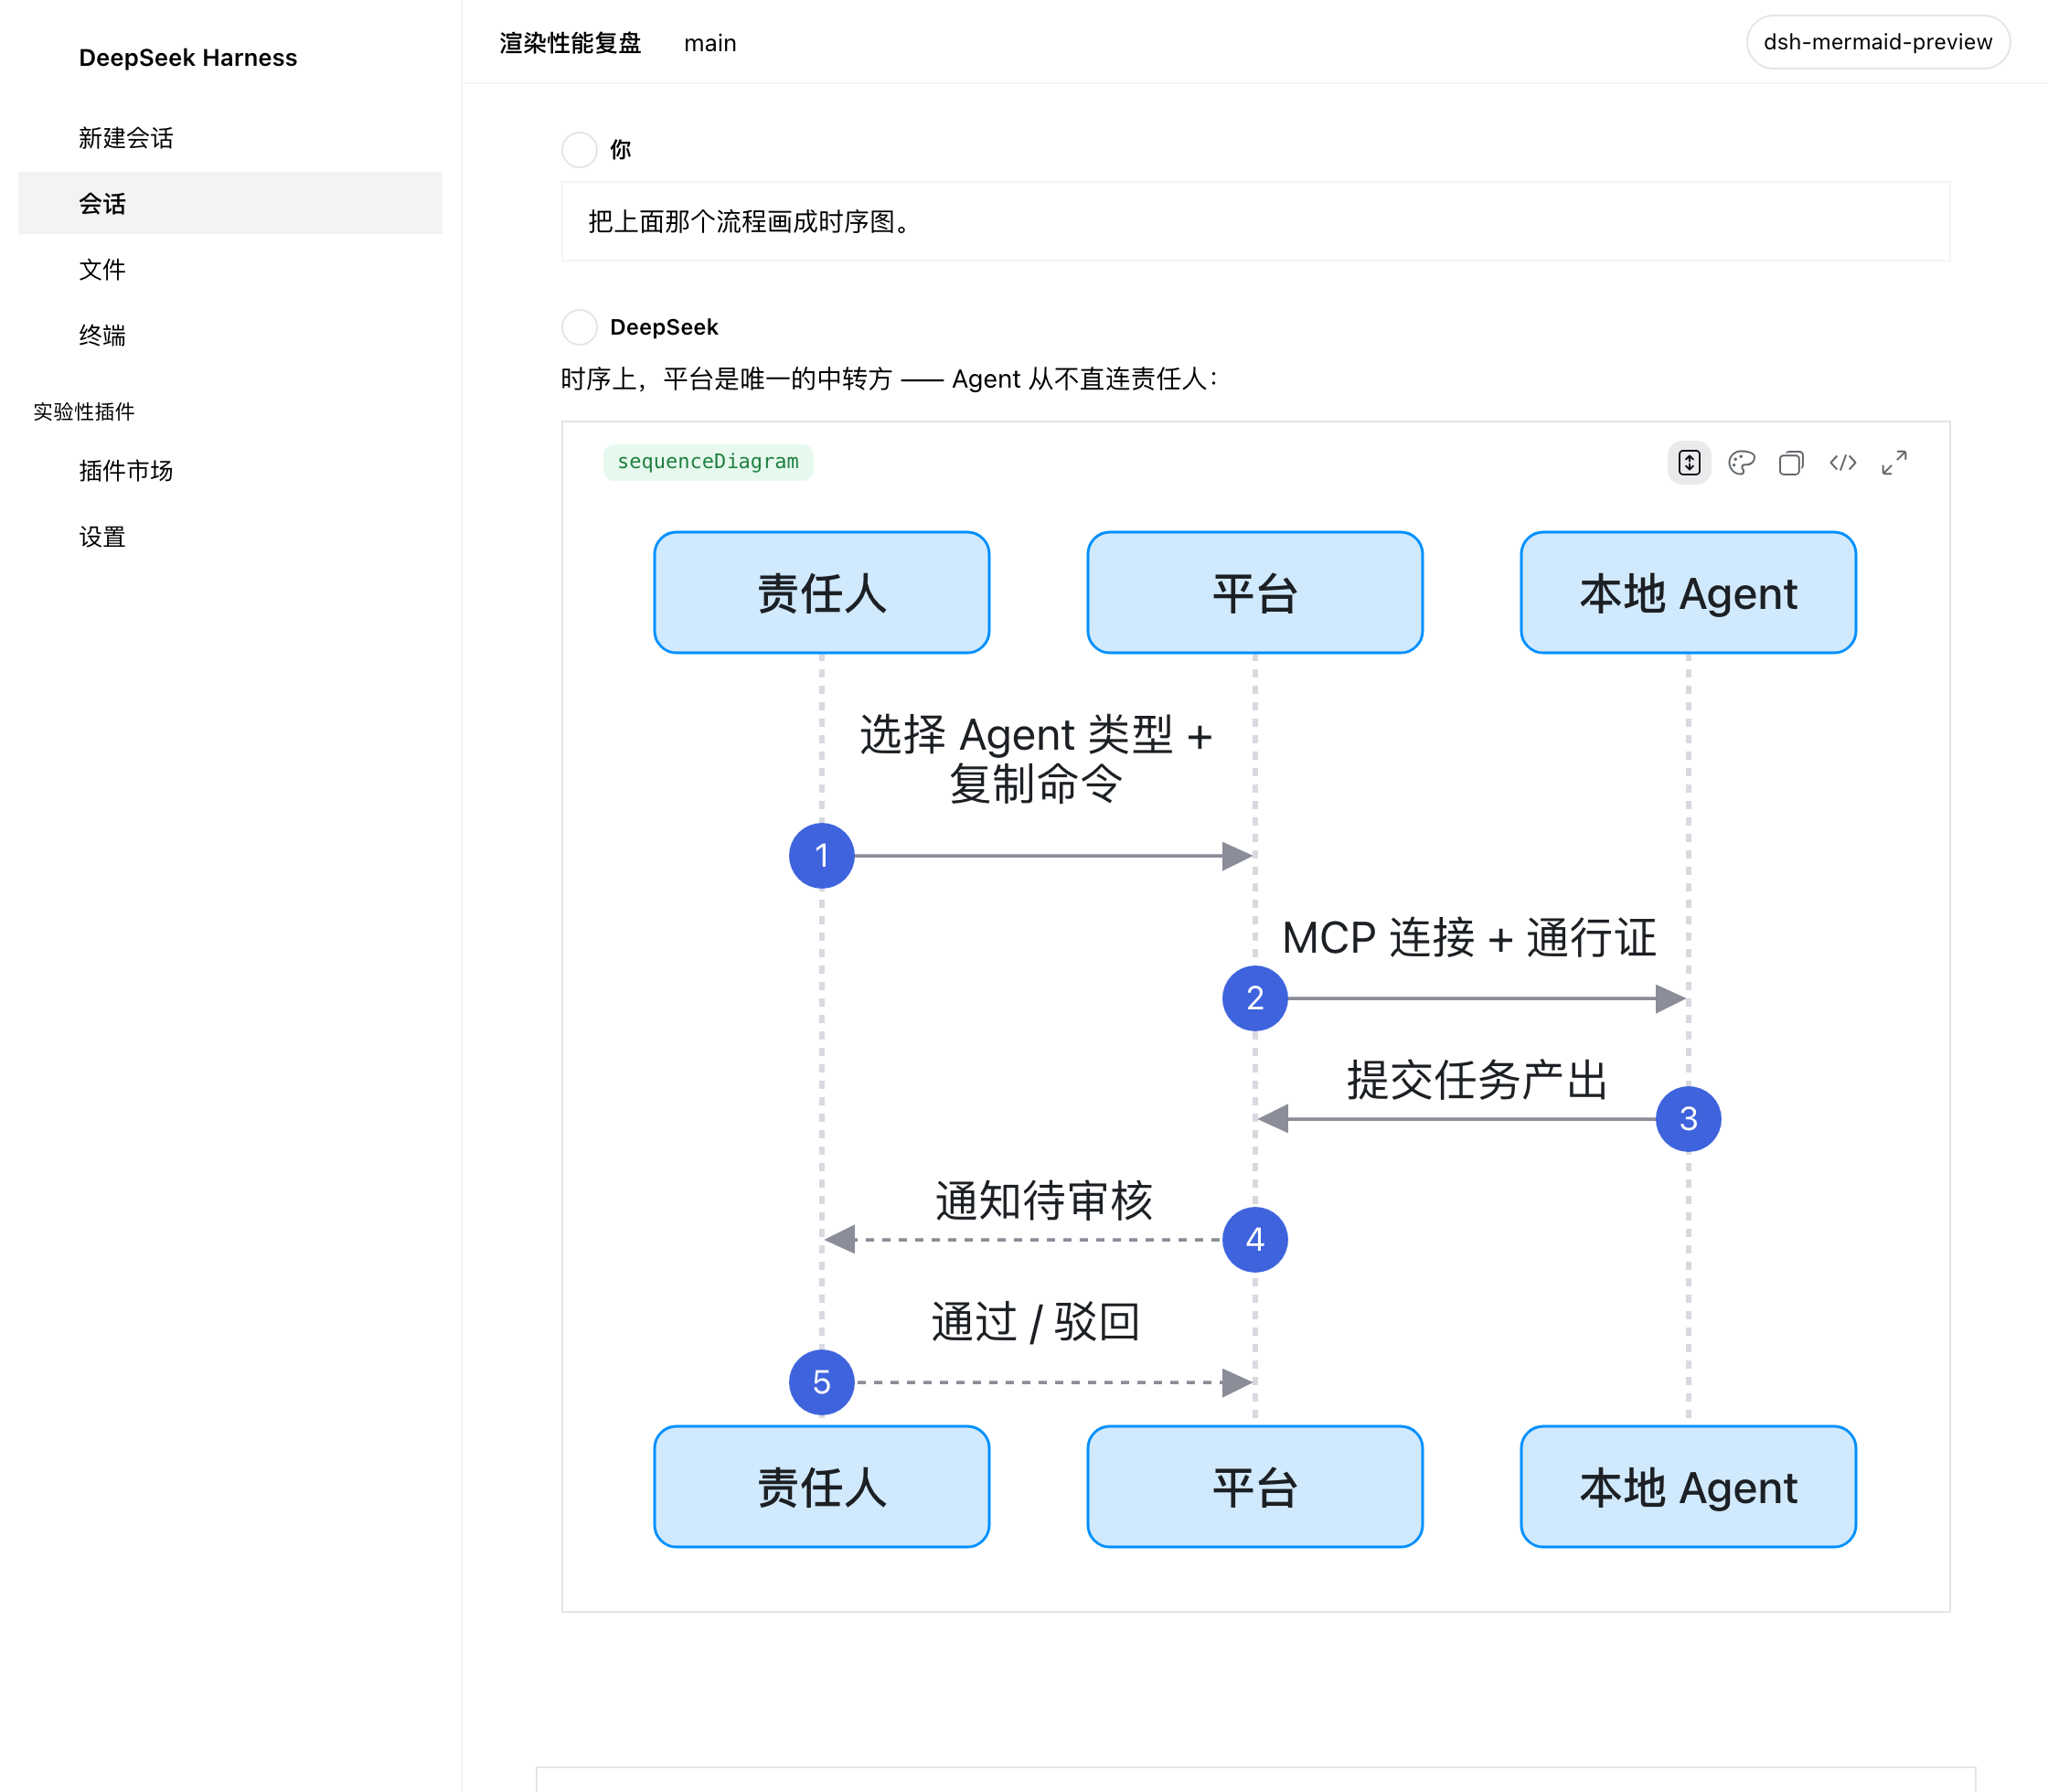Screen dimensions: 2048x1792
Task: Select the 会话 sidebar item
Action: point(230,203)
